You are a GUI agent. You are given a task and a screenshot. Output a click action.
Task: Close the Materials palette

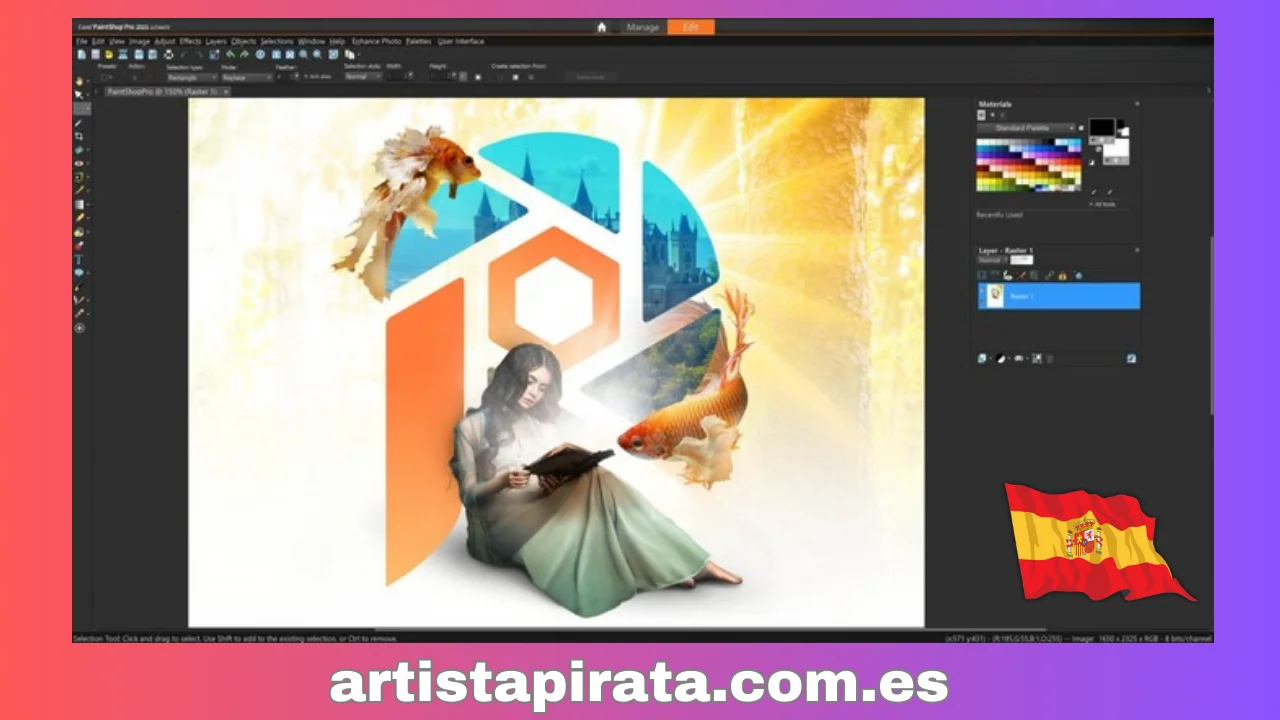[1137, 103]
